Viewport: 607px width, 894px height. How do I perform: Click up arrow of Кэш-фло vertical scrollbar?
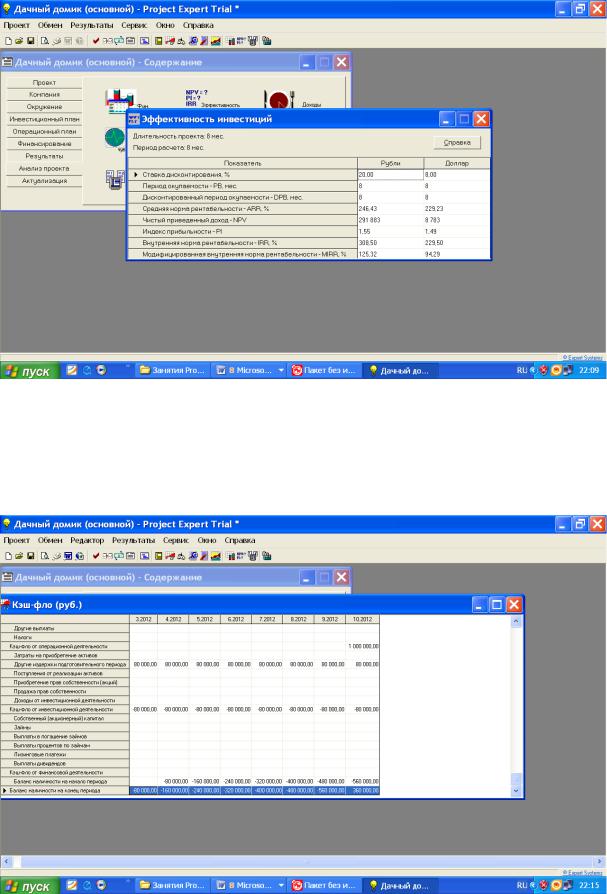pos(516,621)
